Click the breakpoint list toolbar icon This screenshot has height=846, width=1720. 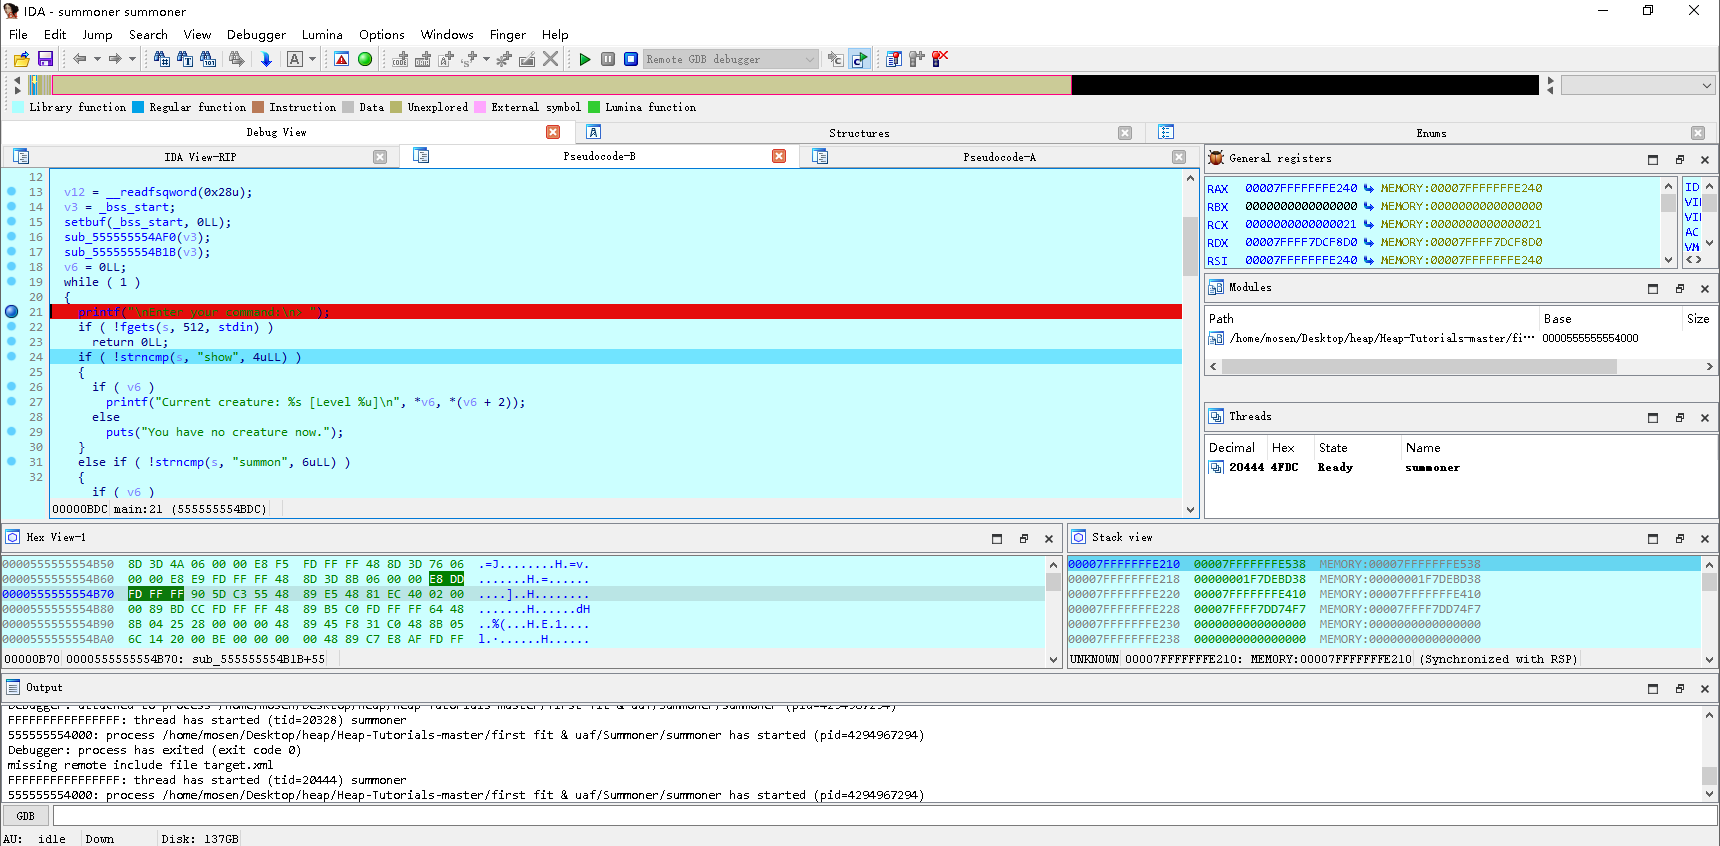[894, 59]
